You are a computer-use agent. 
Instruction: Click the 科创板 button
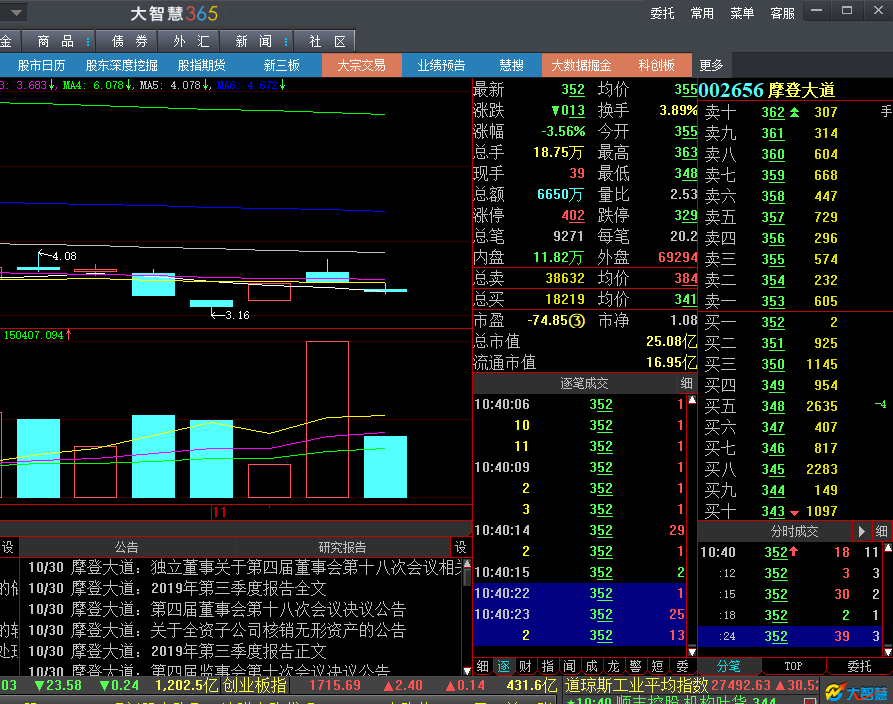(x=656, y=66)
